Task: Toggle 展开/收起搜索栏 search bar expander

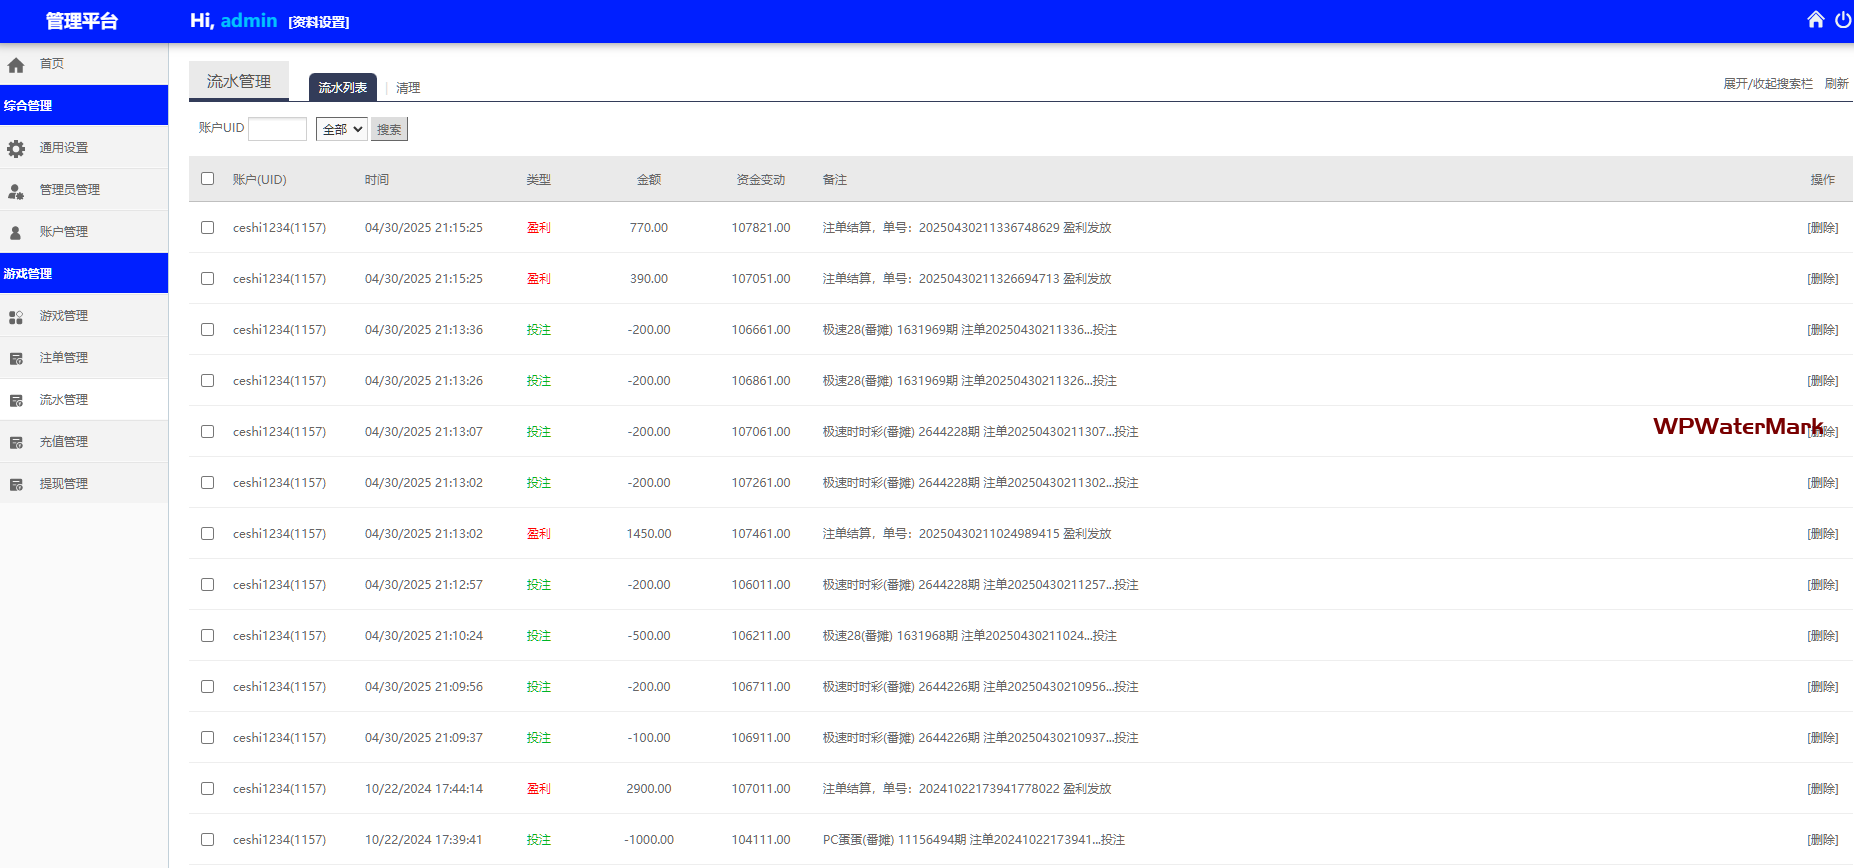Action: [1767, 84]
